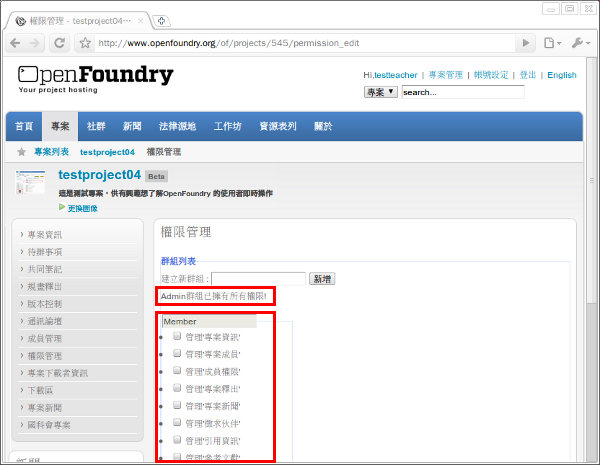
Task: Open 通訊論壇 in the sidebar
Action: 45,321
